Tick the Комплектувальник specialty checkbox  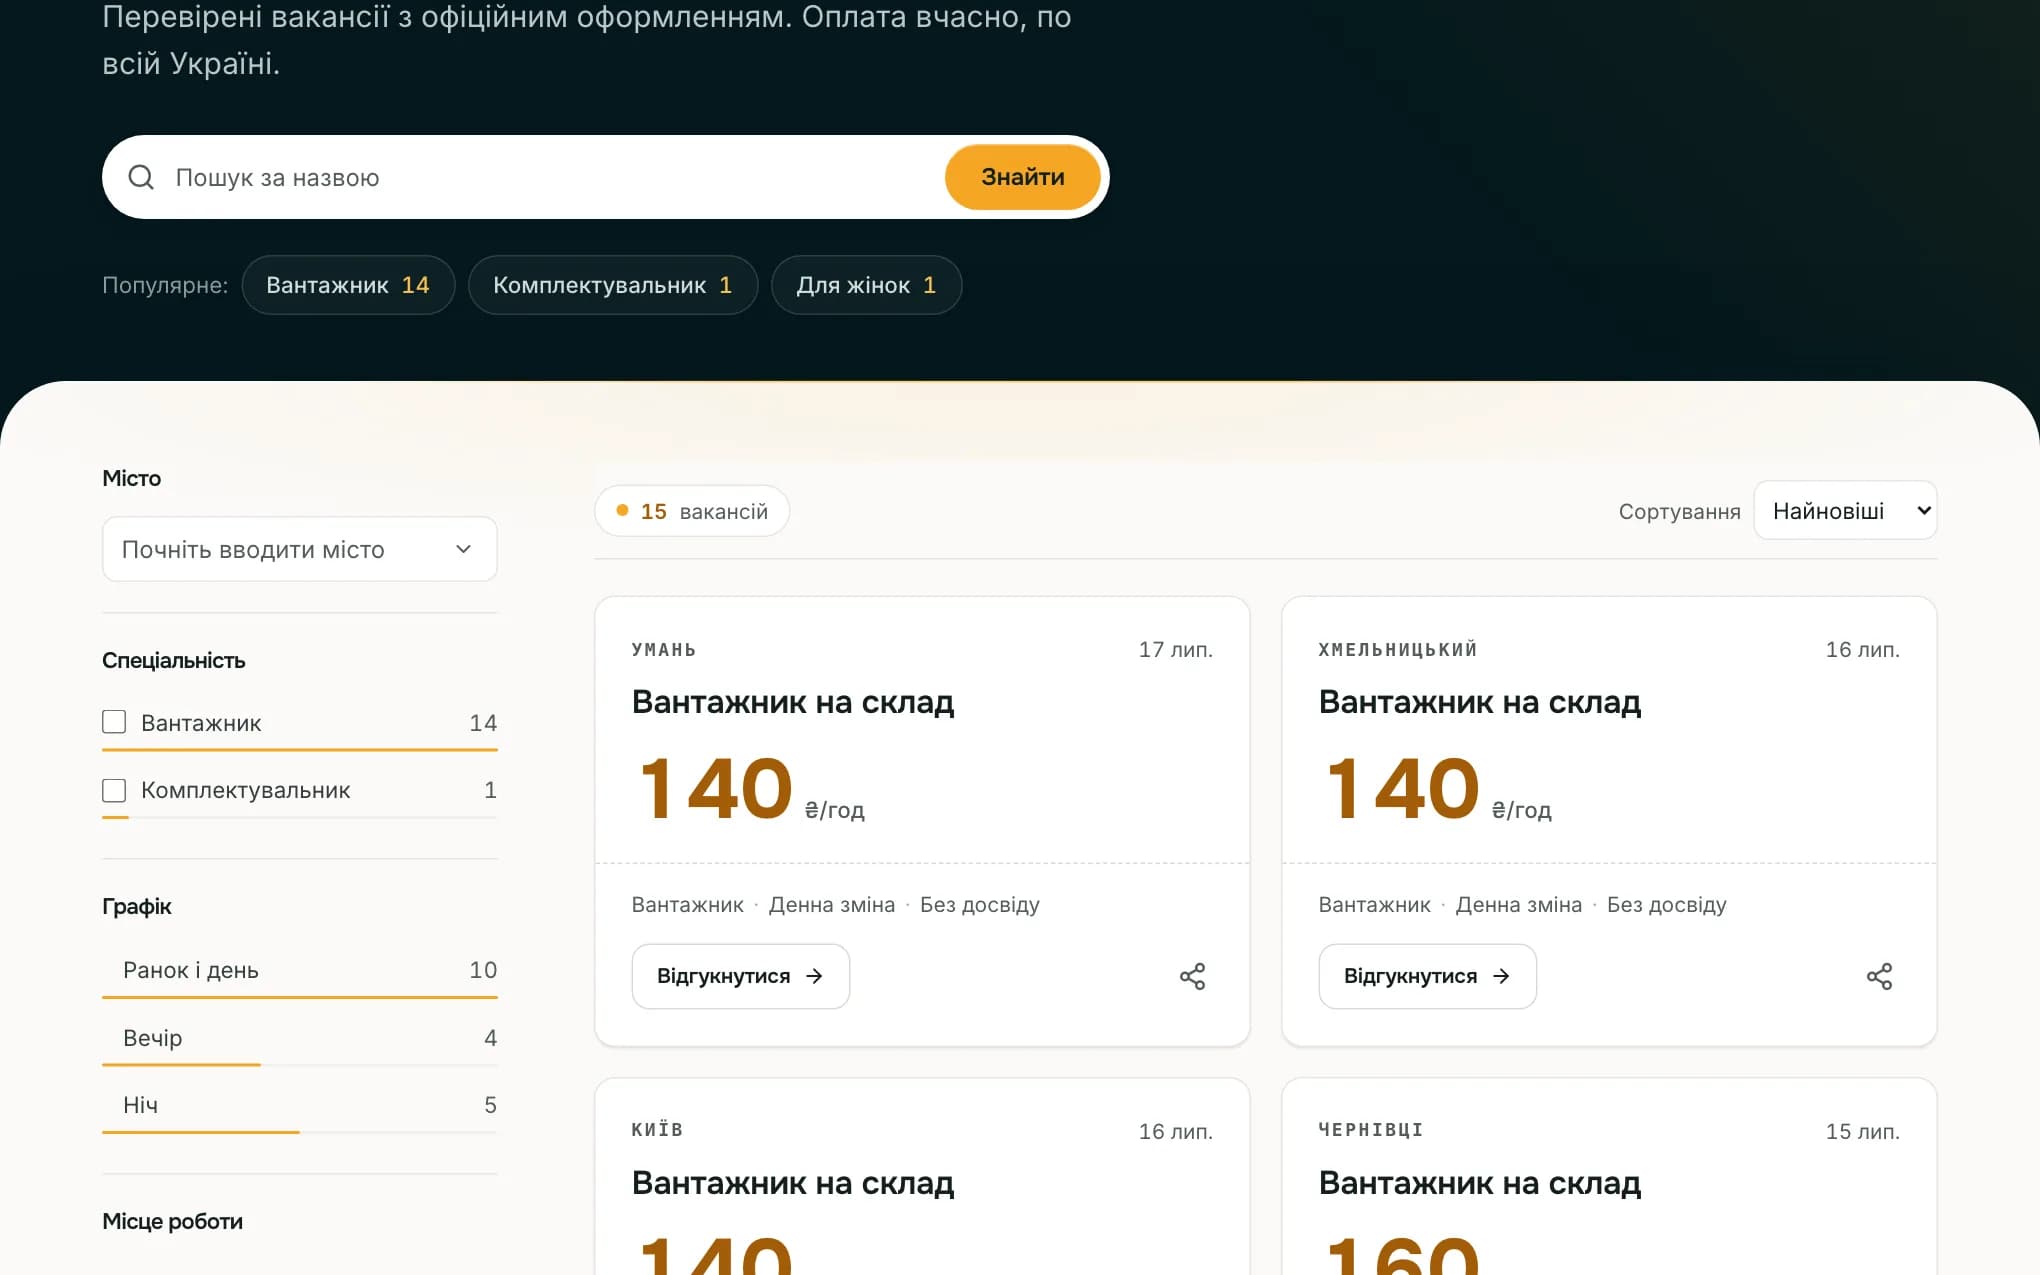click(114, 790)
